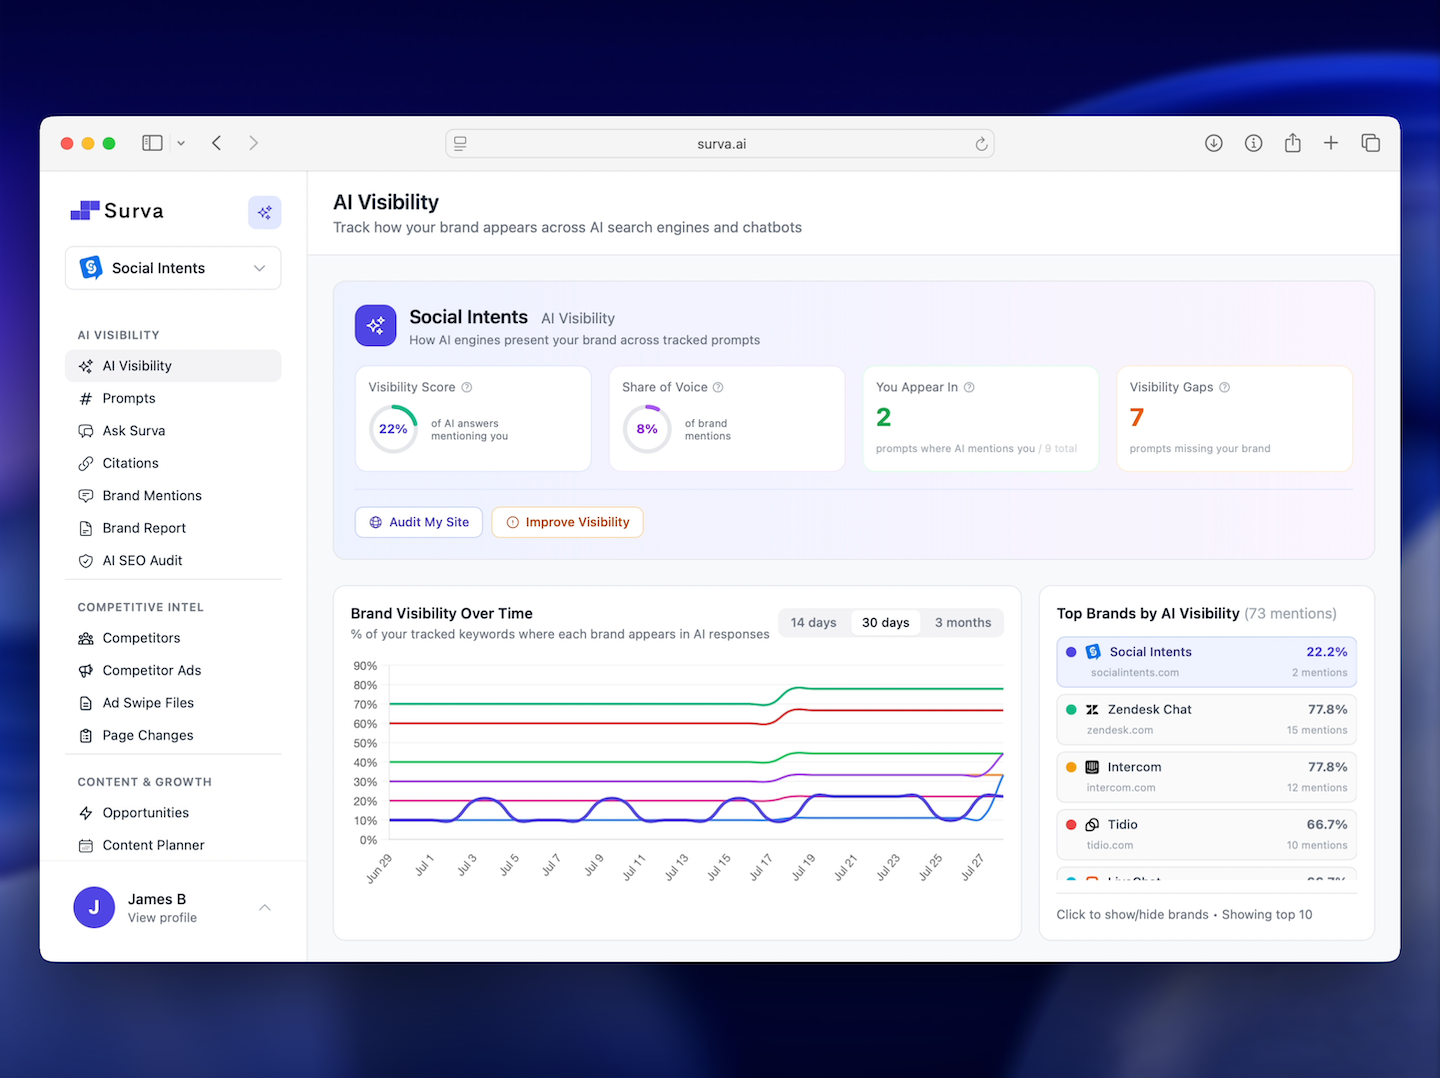This screenshot has height=1078, width=1440.
Task: Click the number 7 in Visibility Gaps
Action: [1137, 417]
